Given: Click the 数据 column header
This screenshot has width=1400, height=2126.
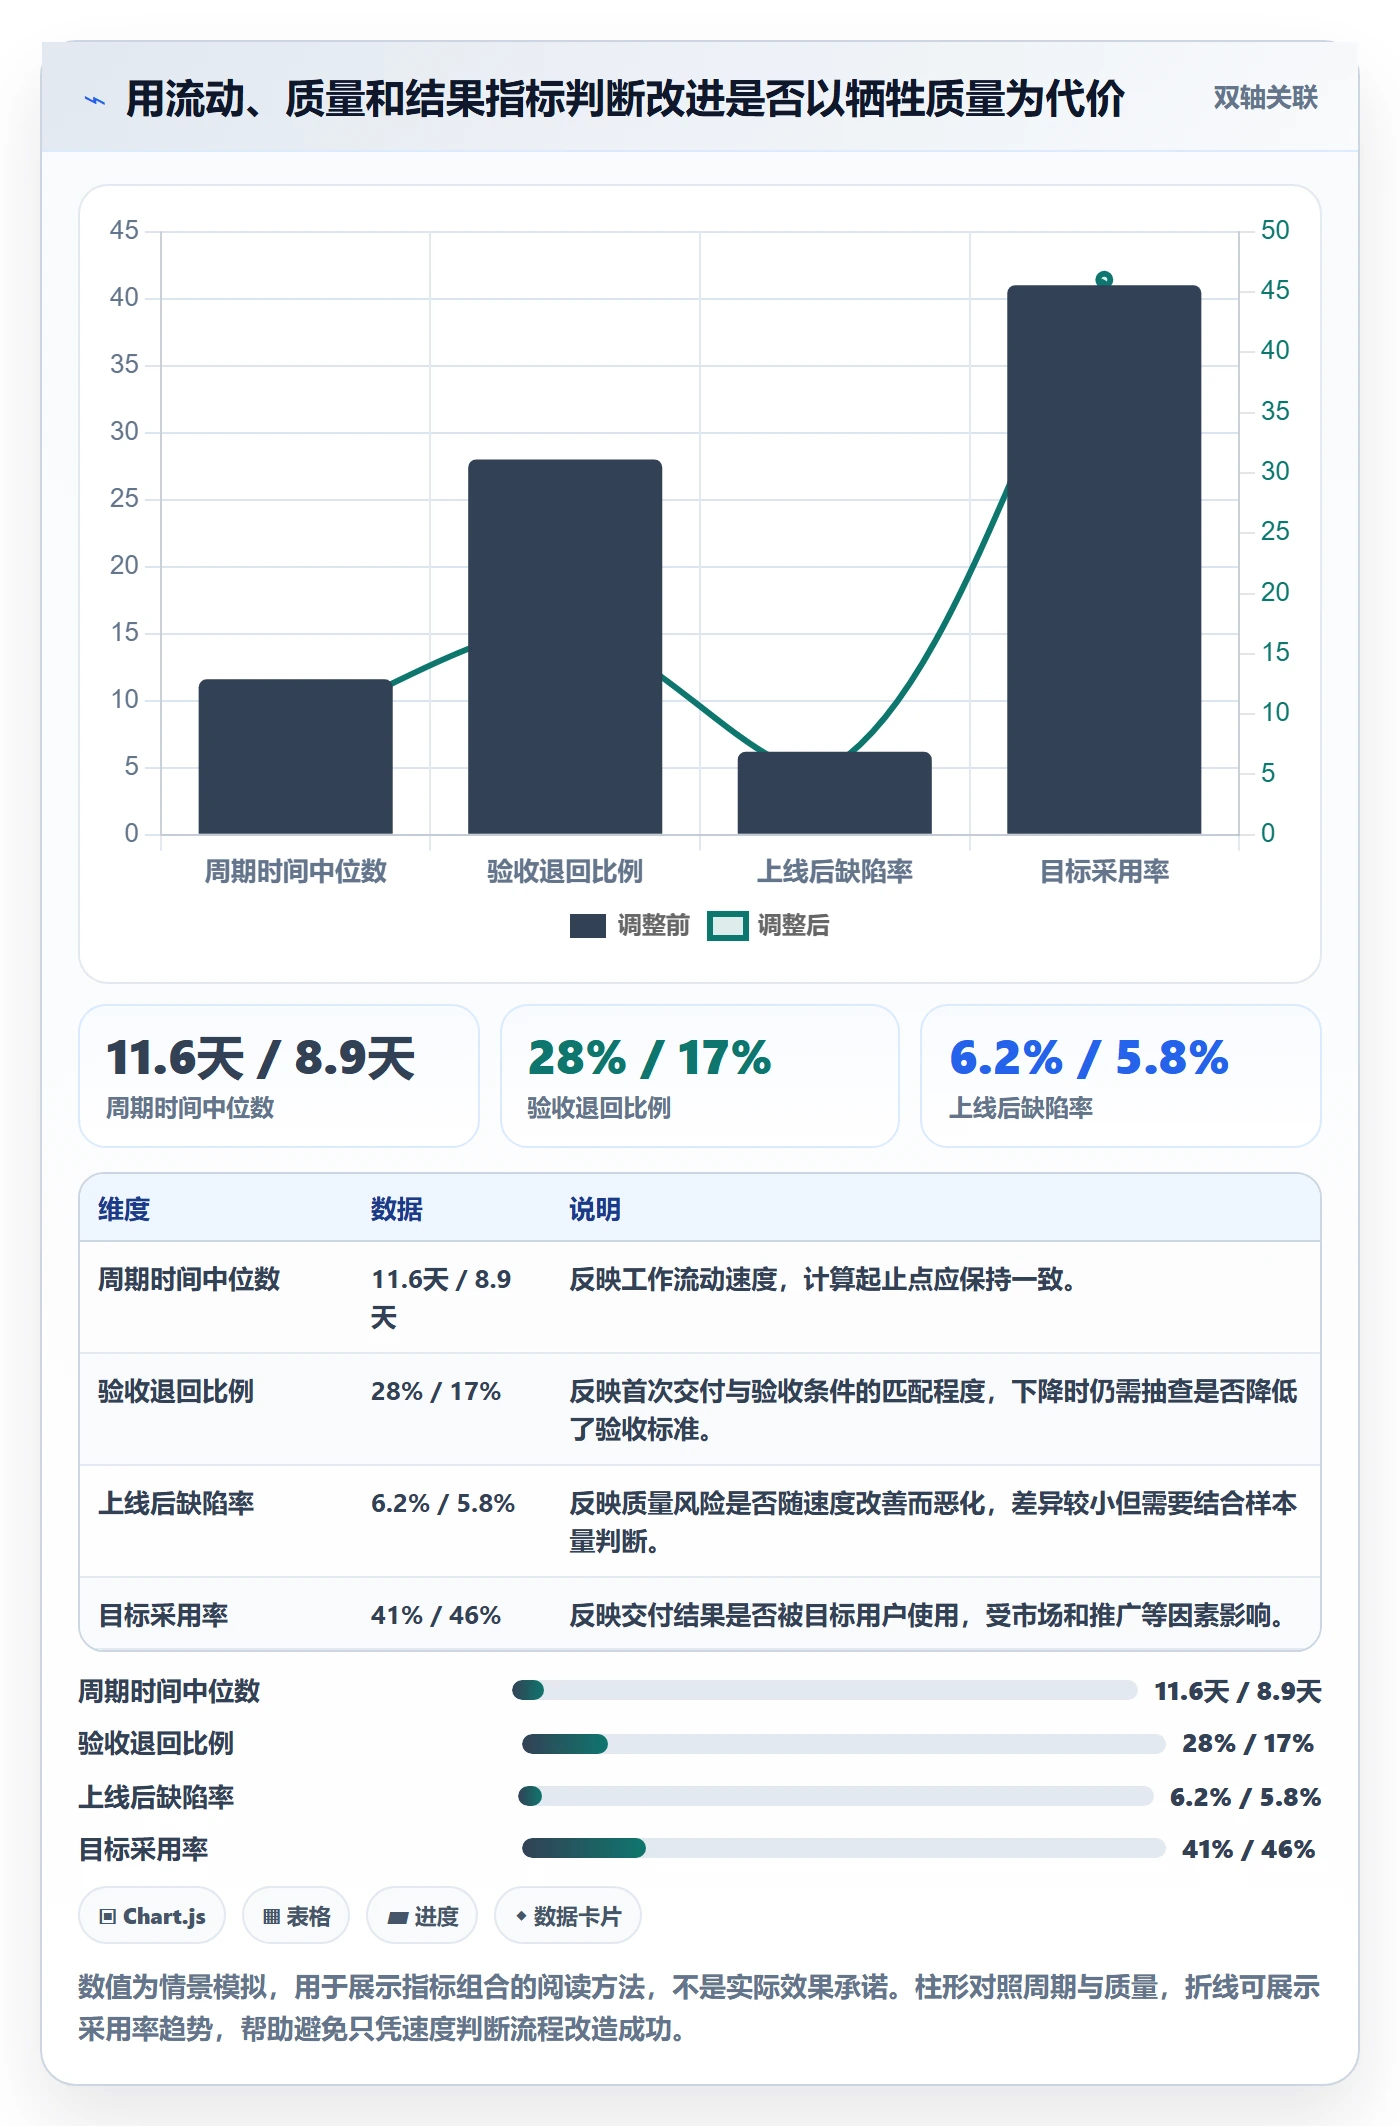Looking at the screenshot, I should tap(397, 1210).
